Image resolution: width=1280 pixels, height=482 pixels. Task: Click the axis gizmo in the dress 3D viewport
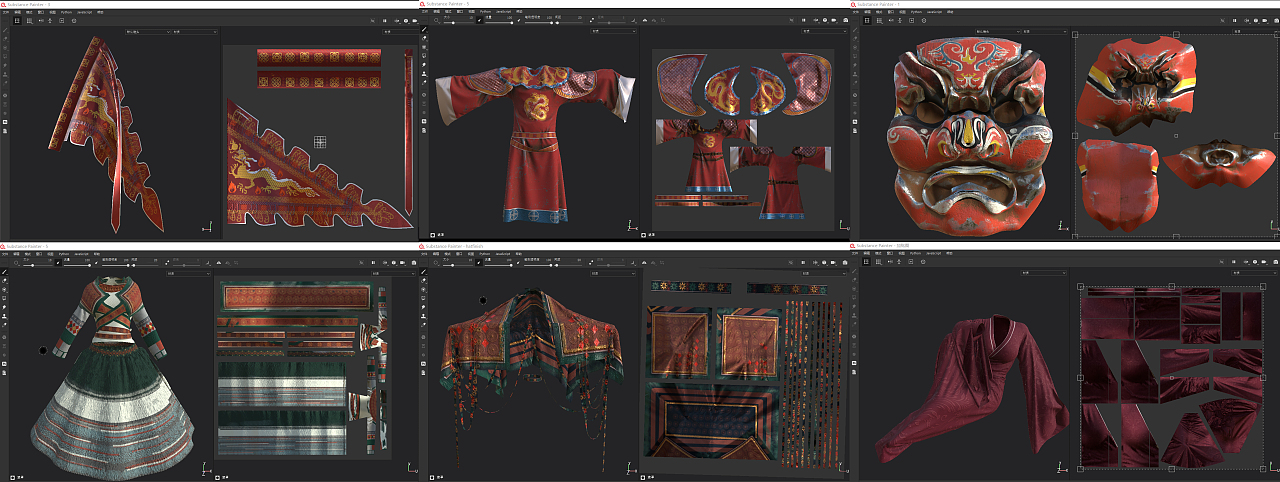pyautogui.click(x=204, y=467)
